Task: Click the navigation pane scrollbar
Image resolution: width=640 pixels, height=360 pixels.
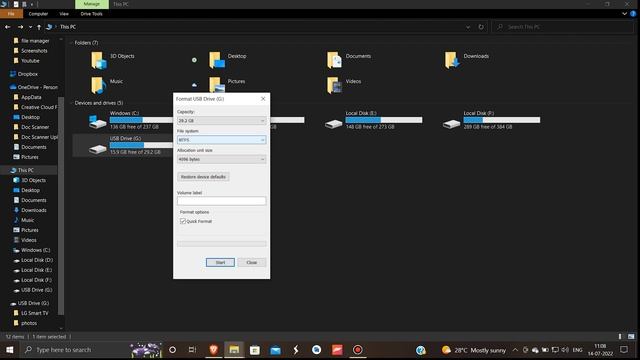Action: 61,206
